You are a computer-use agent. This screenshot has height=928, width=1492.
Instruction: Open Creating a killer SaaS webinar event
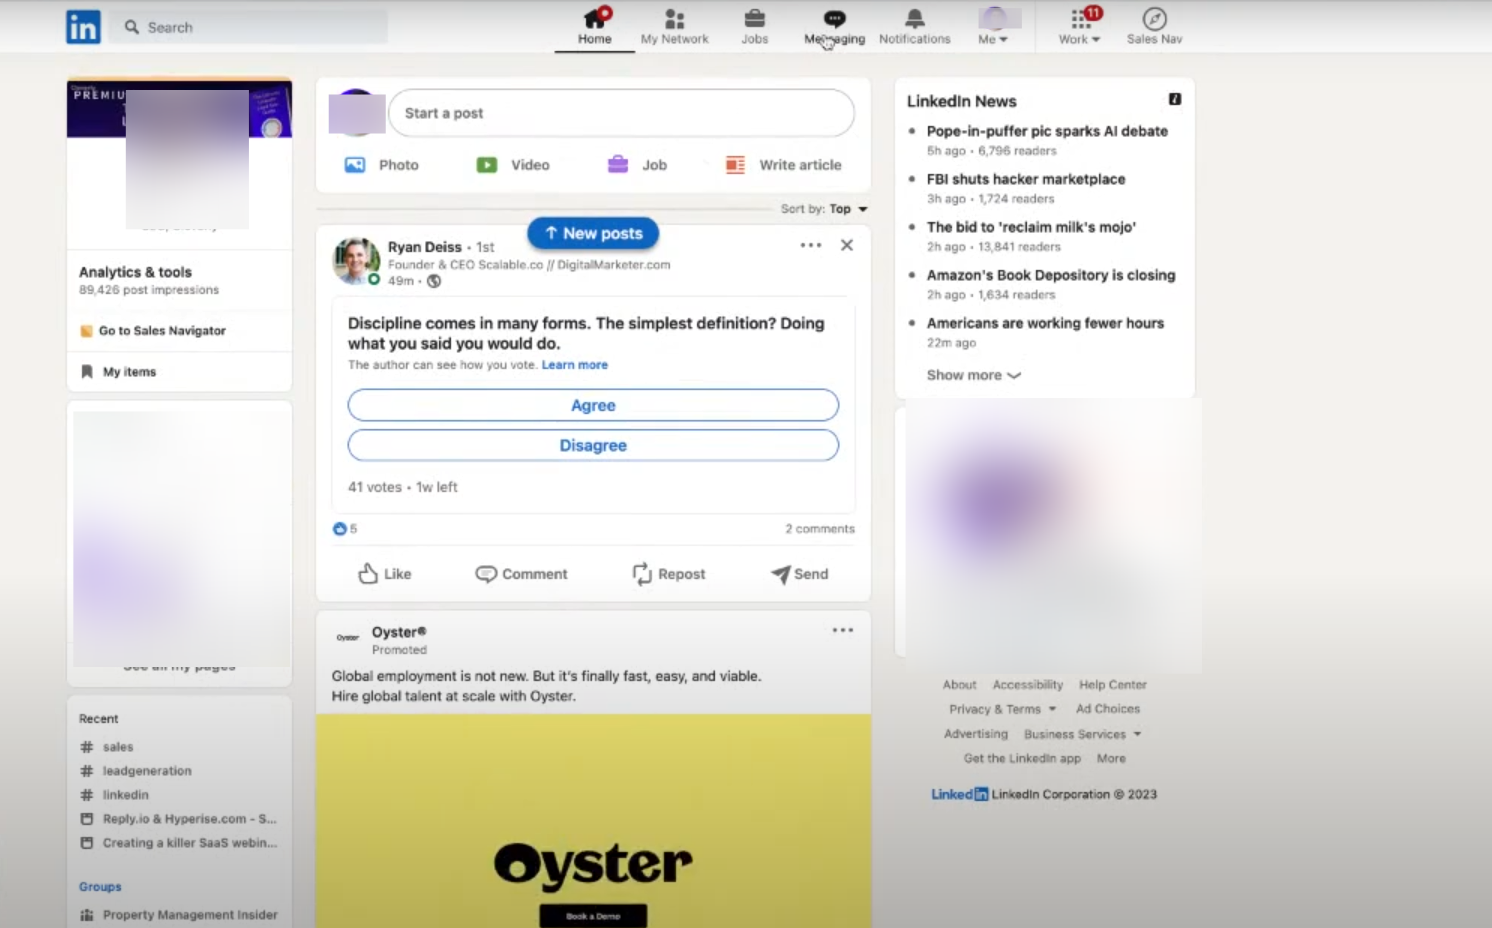[178, 843]
